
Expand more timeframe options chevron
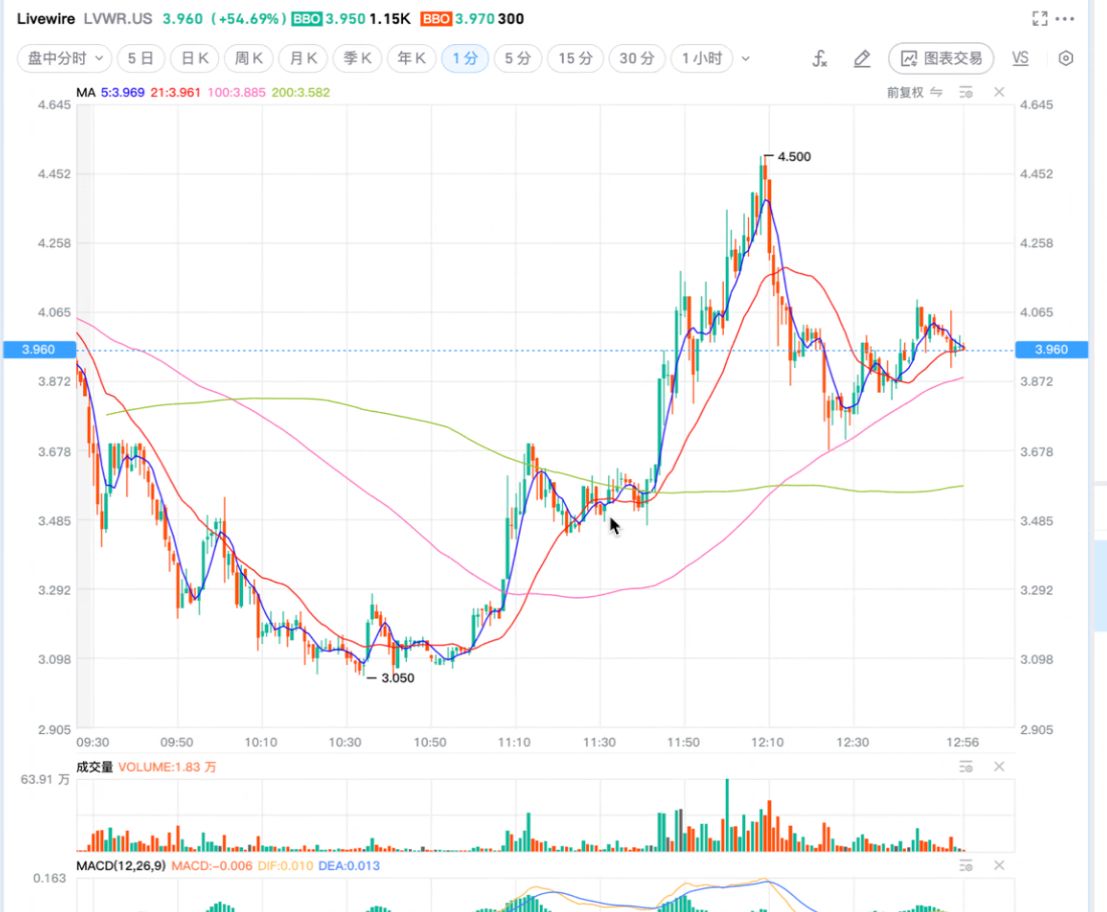coord(746,59)
